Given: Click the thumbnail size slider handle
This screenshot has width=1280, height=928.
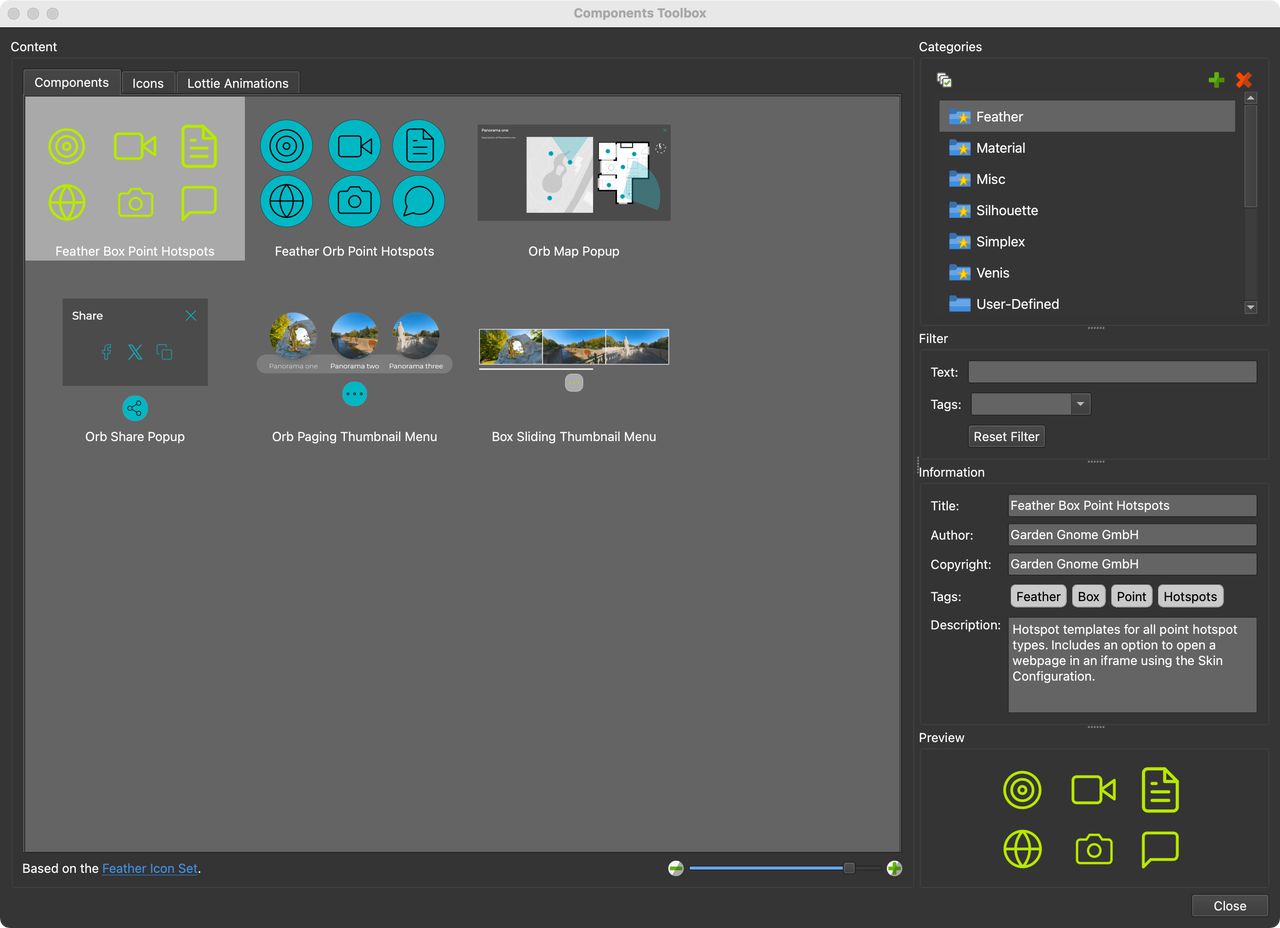Looking at the screenshot, I should pyautogui.click(x=849, y=868).
